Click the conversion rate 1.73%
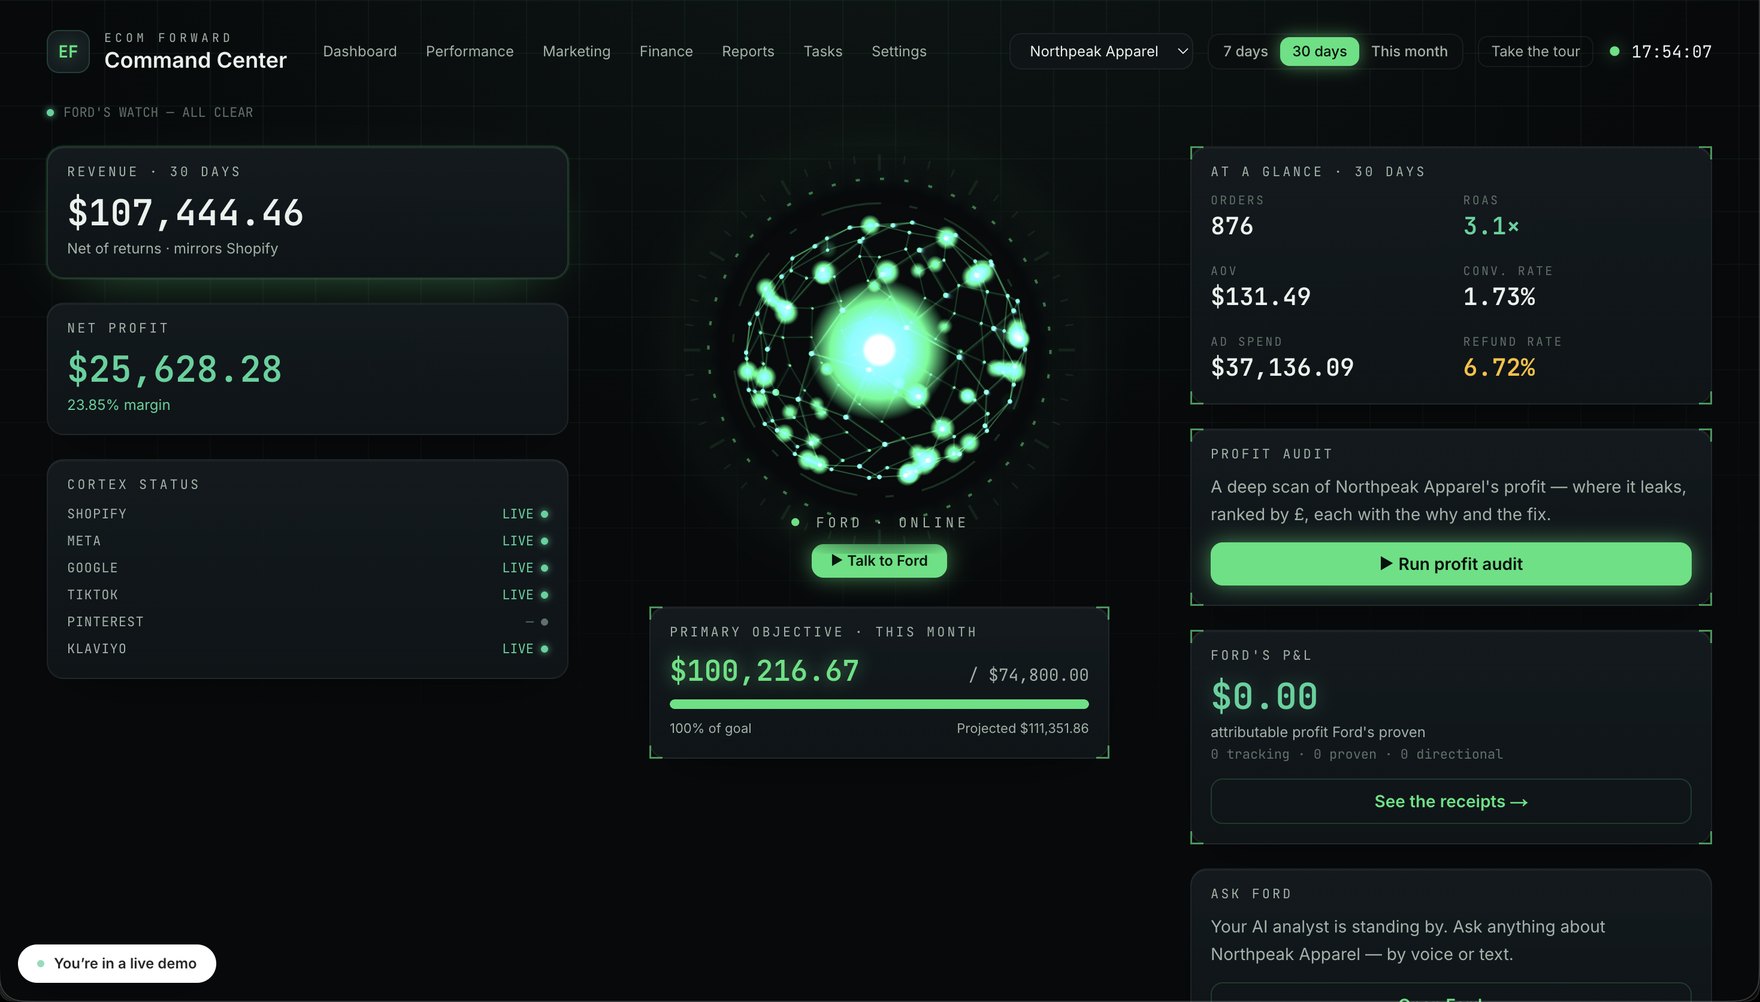The image size is (1760, 1002). click(1499, 297)
